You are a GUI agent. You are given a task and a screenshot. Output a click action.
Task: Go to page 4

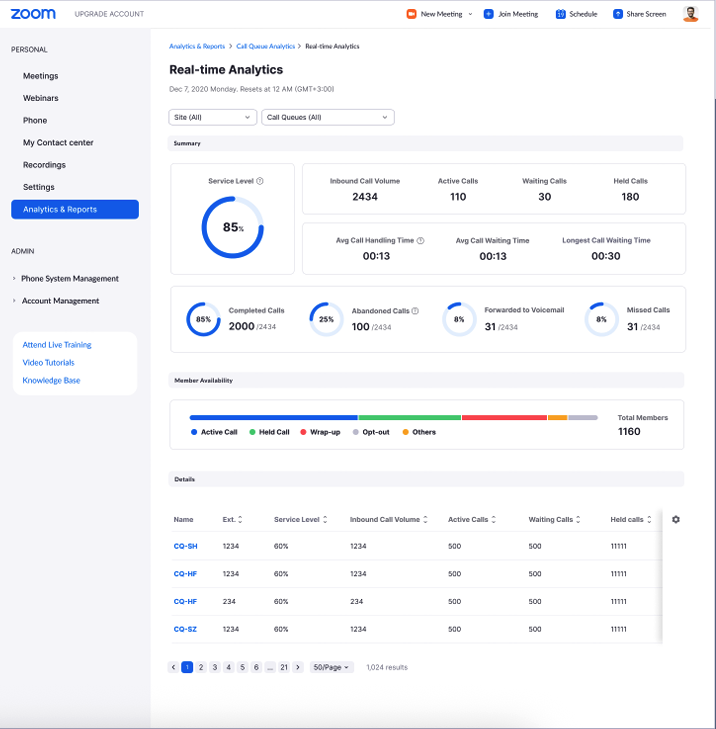[228, 667]
